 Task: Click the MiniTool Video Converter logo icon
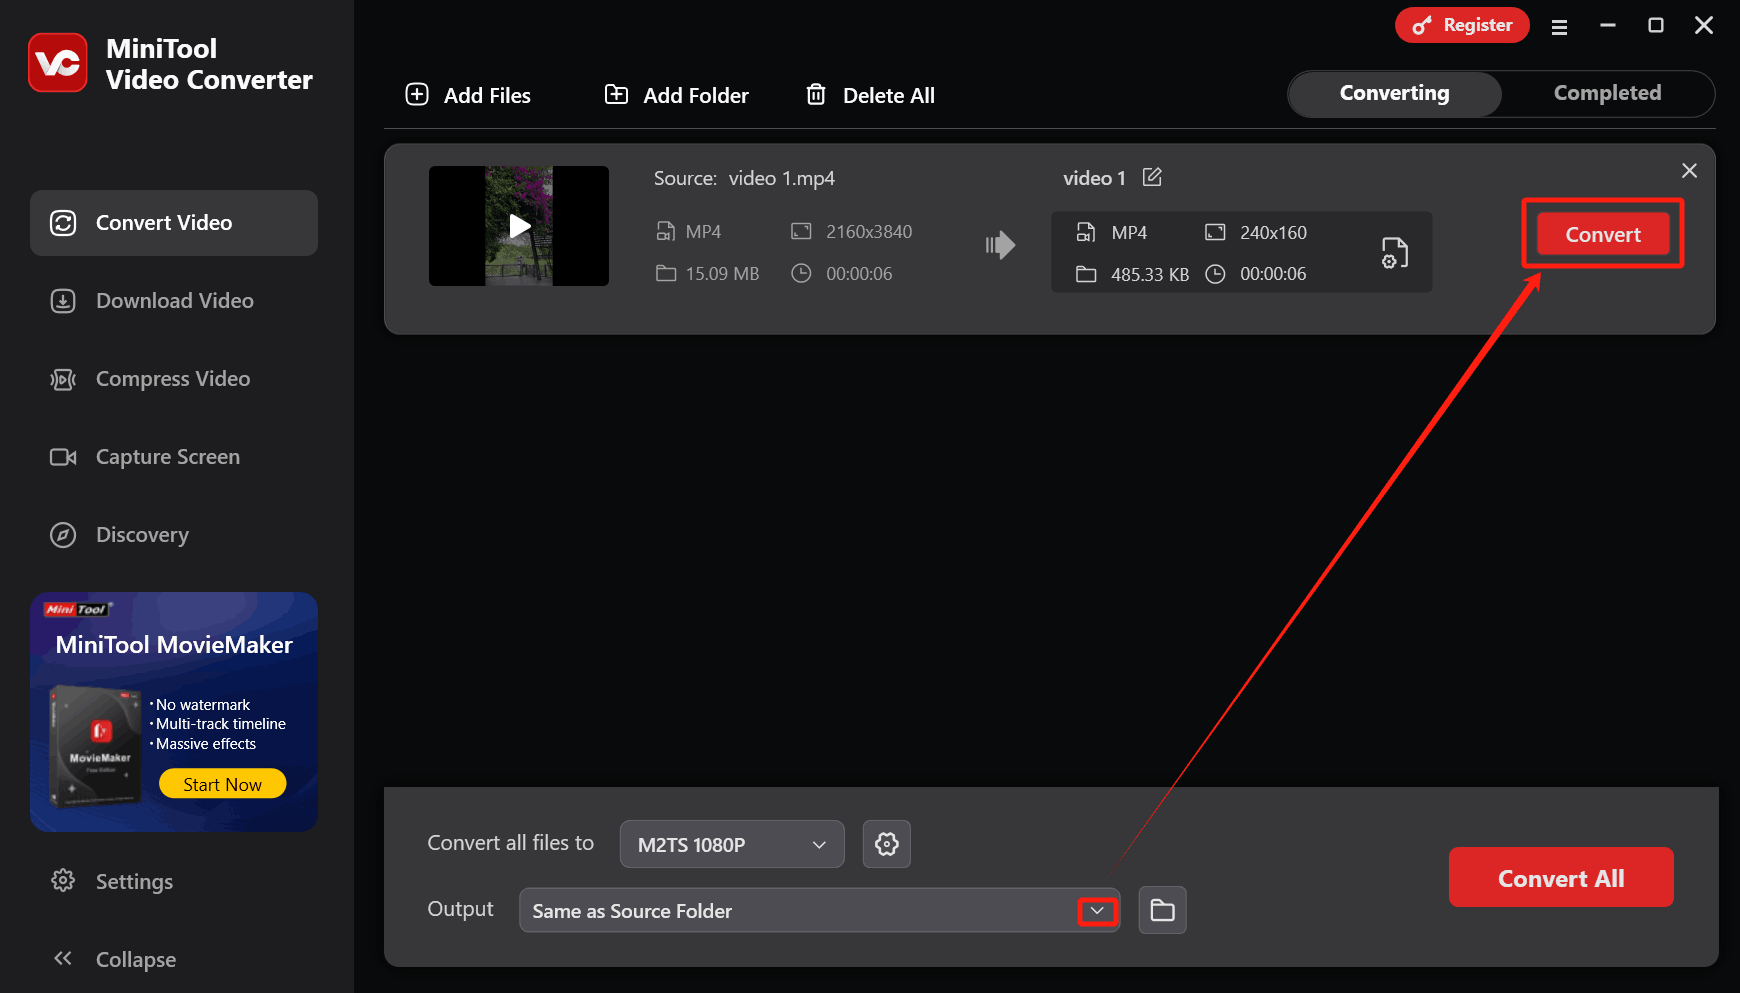[58, 63]
